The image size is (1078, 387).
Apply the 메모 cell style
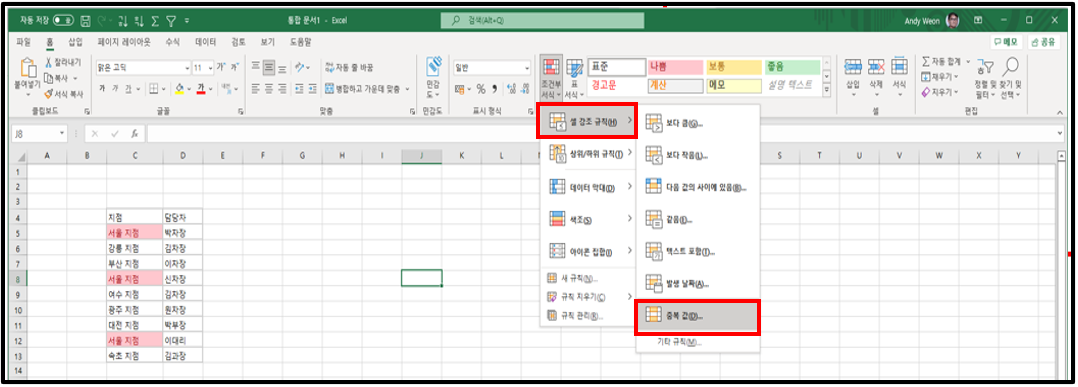pyautogui.click(x=734, y=86)
